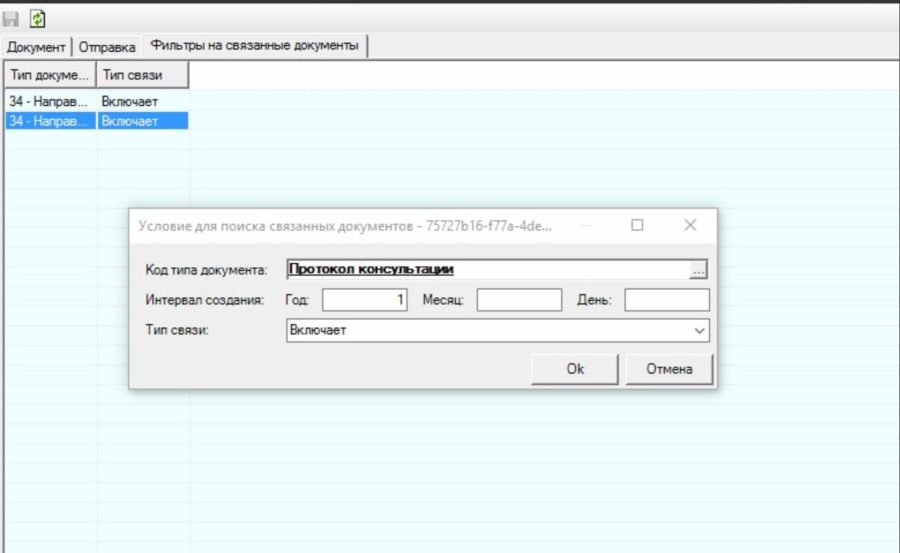900x553 pixels.
Task: Click the Тип докуме... column header
Action: pos(50,75)
